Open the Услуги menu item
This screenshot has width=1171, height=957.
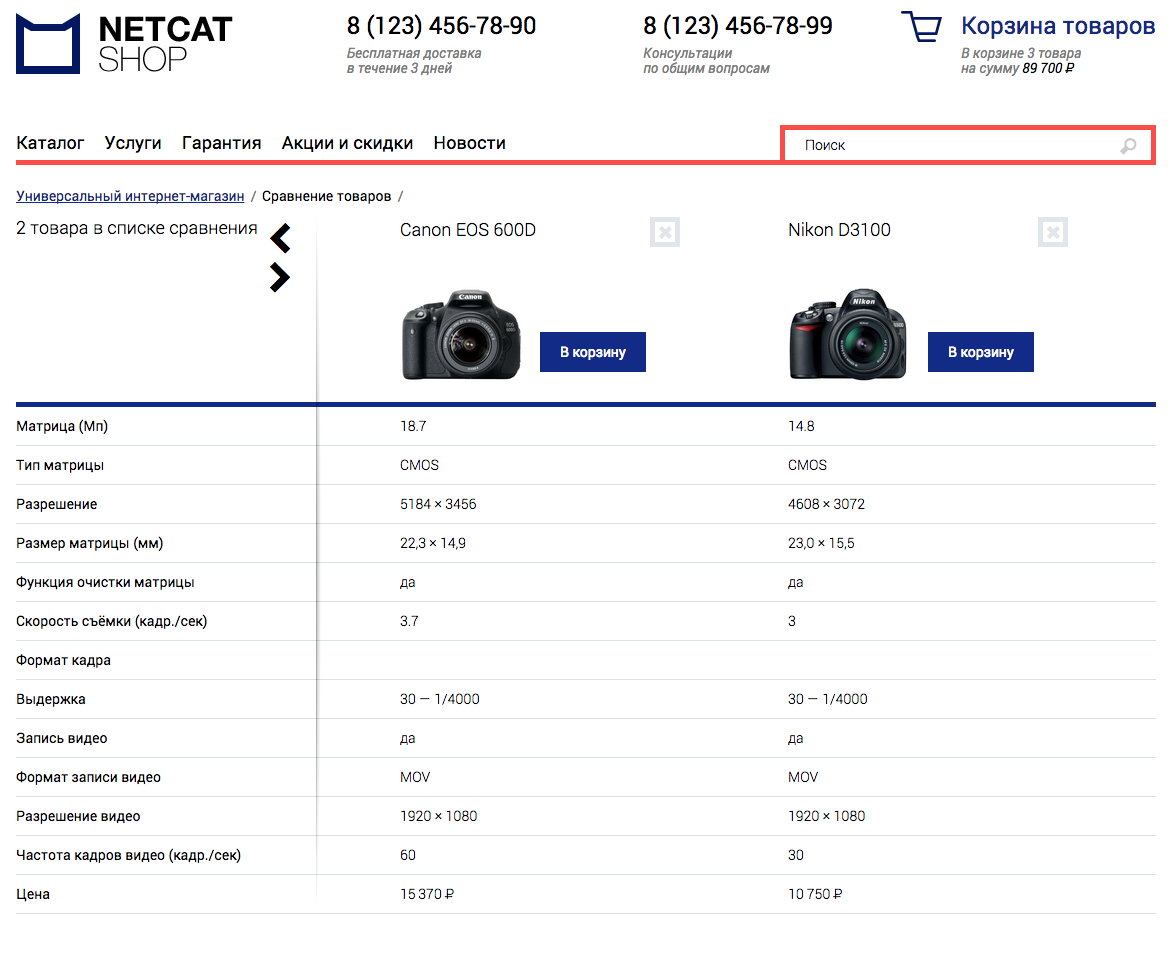pyautogui.click(x=133, y=143)
